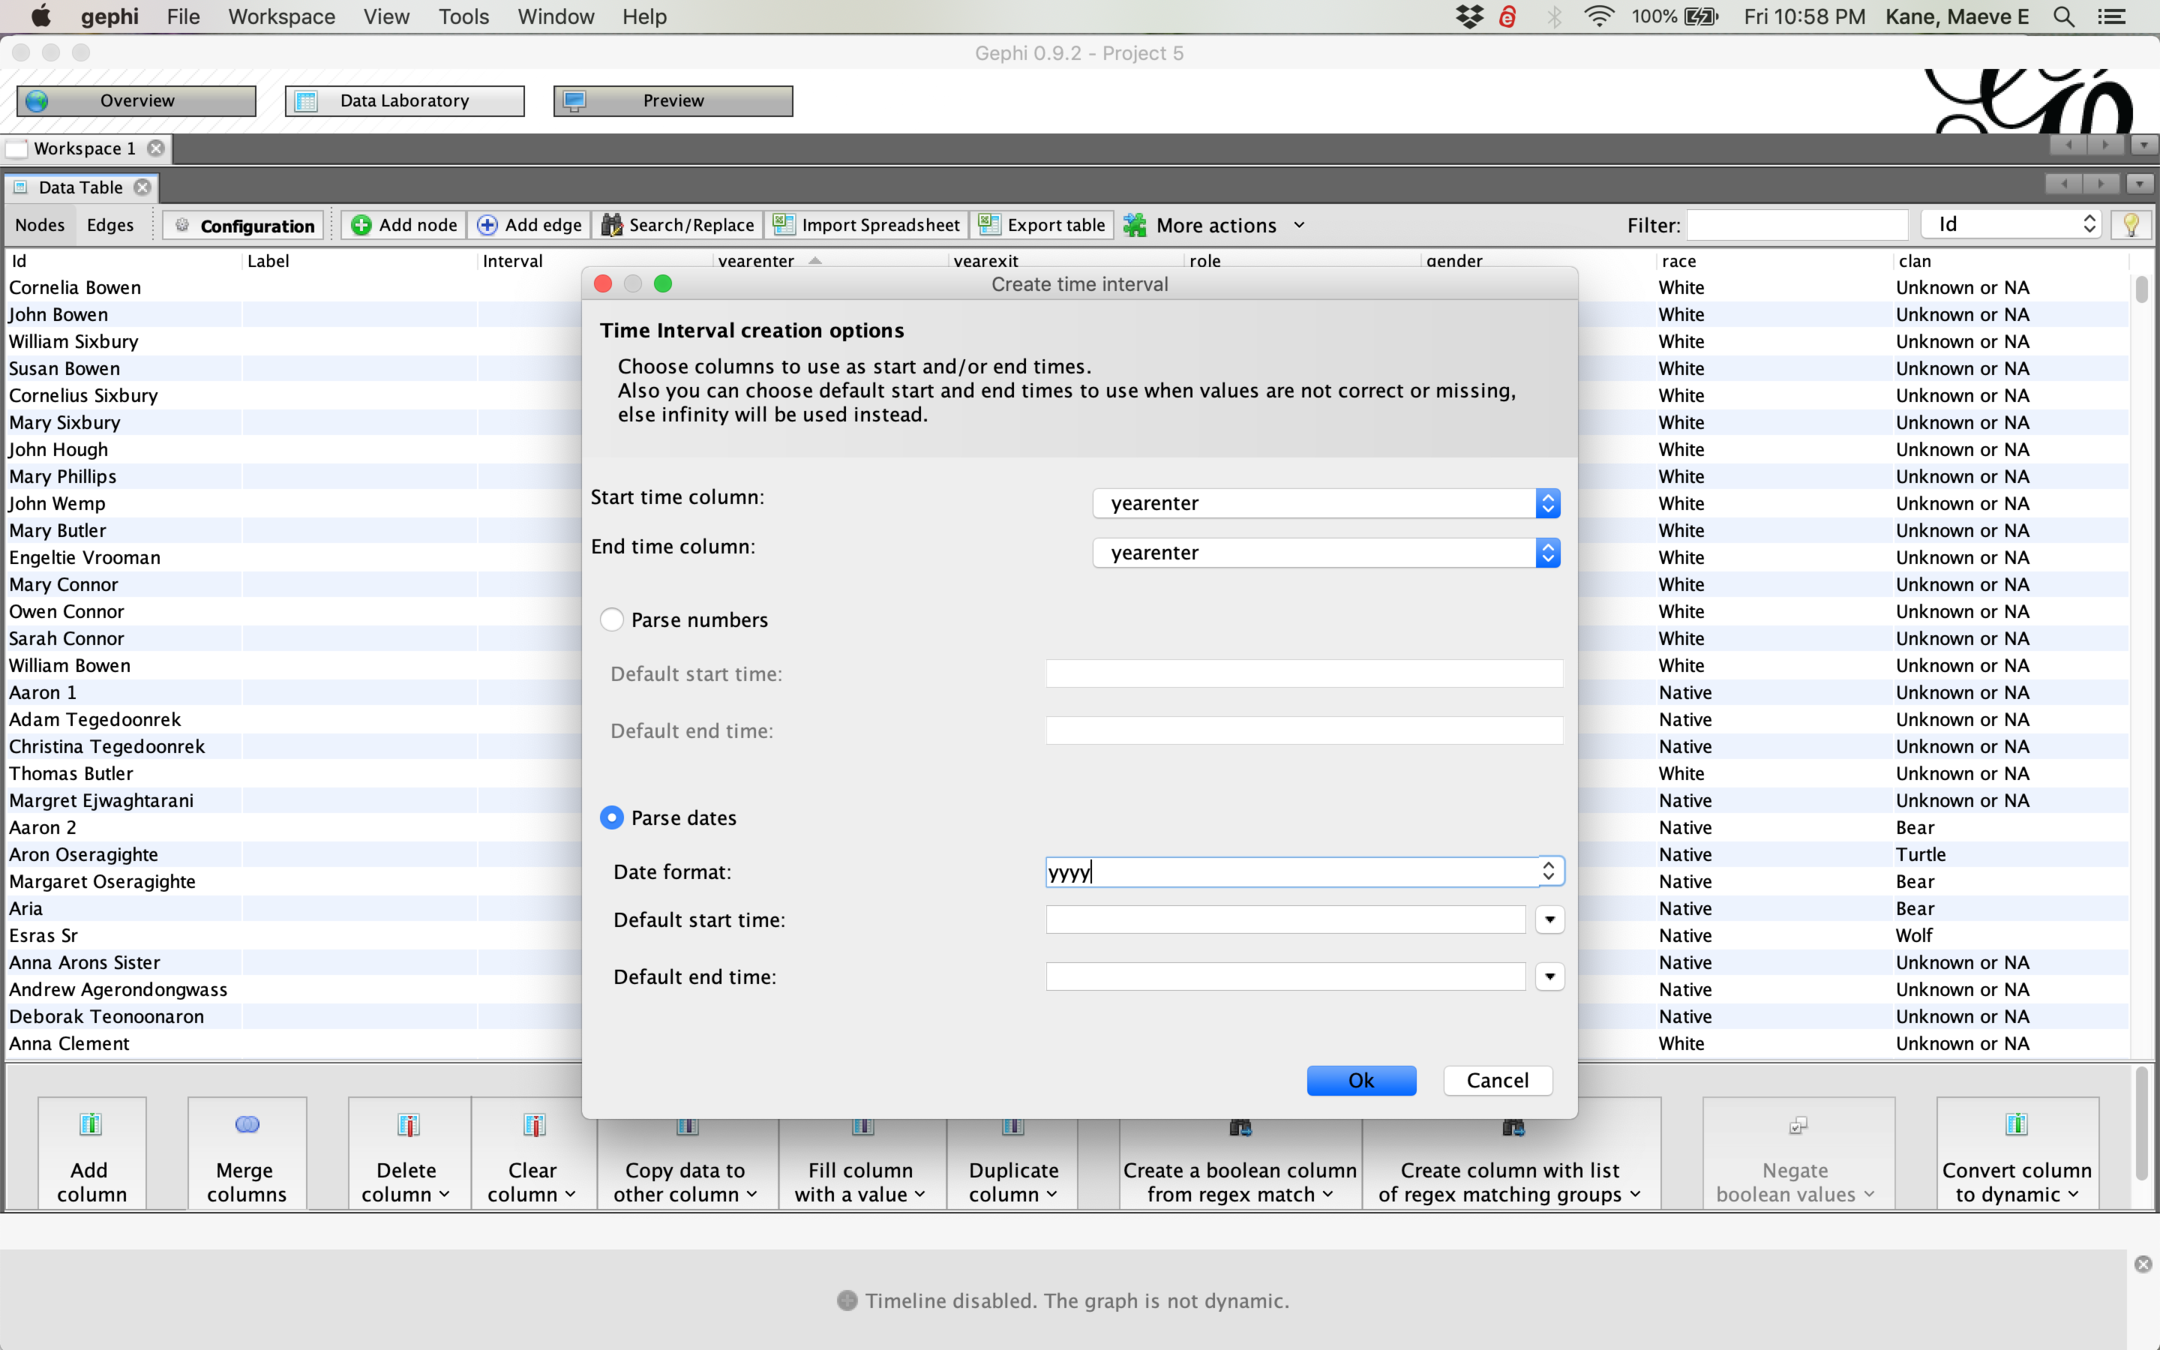Click the Add edge icon
The height and width of the screenshot is (1350, 2160).
(x=487, y=225)
